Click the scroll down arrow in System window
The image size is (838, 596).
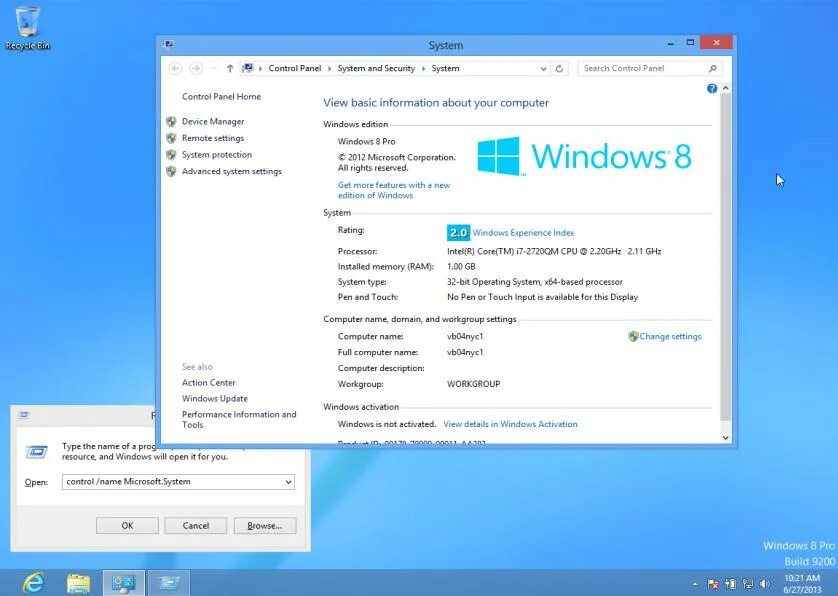[x=725, y=437]
